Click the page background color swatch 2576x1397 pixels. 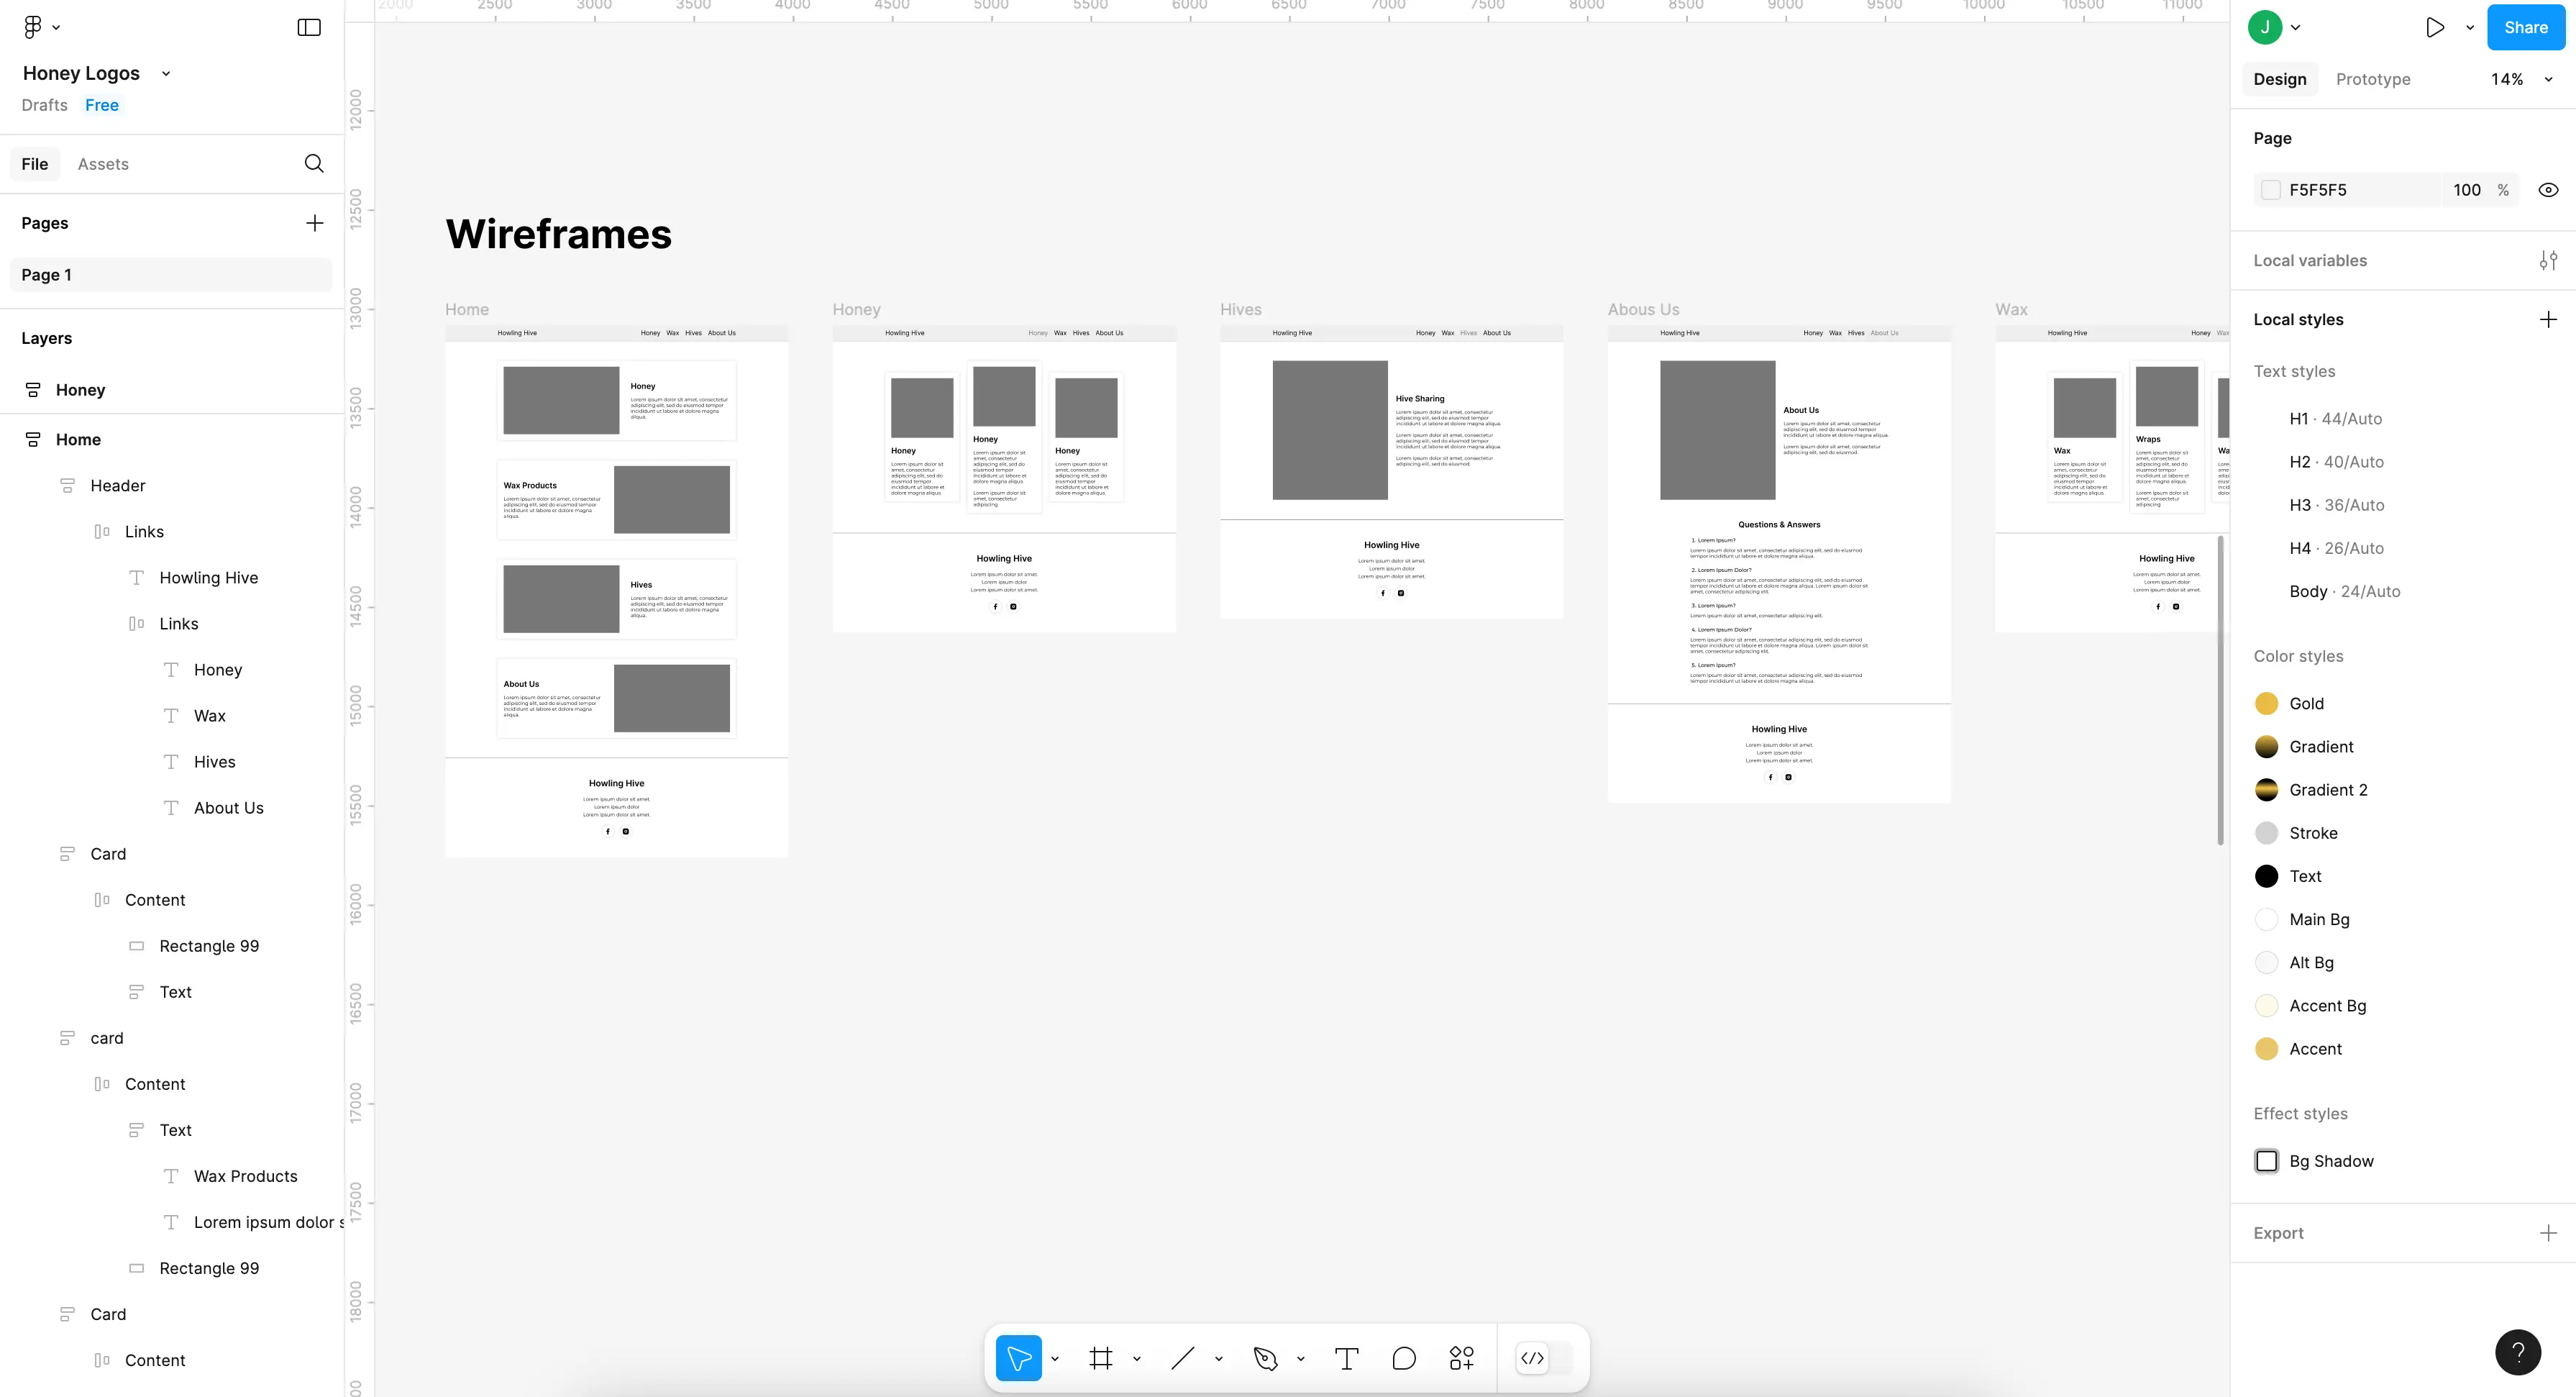click(x=2270, y=190)
